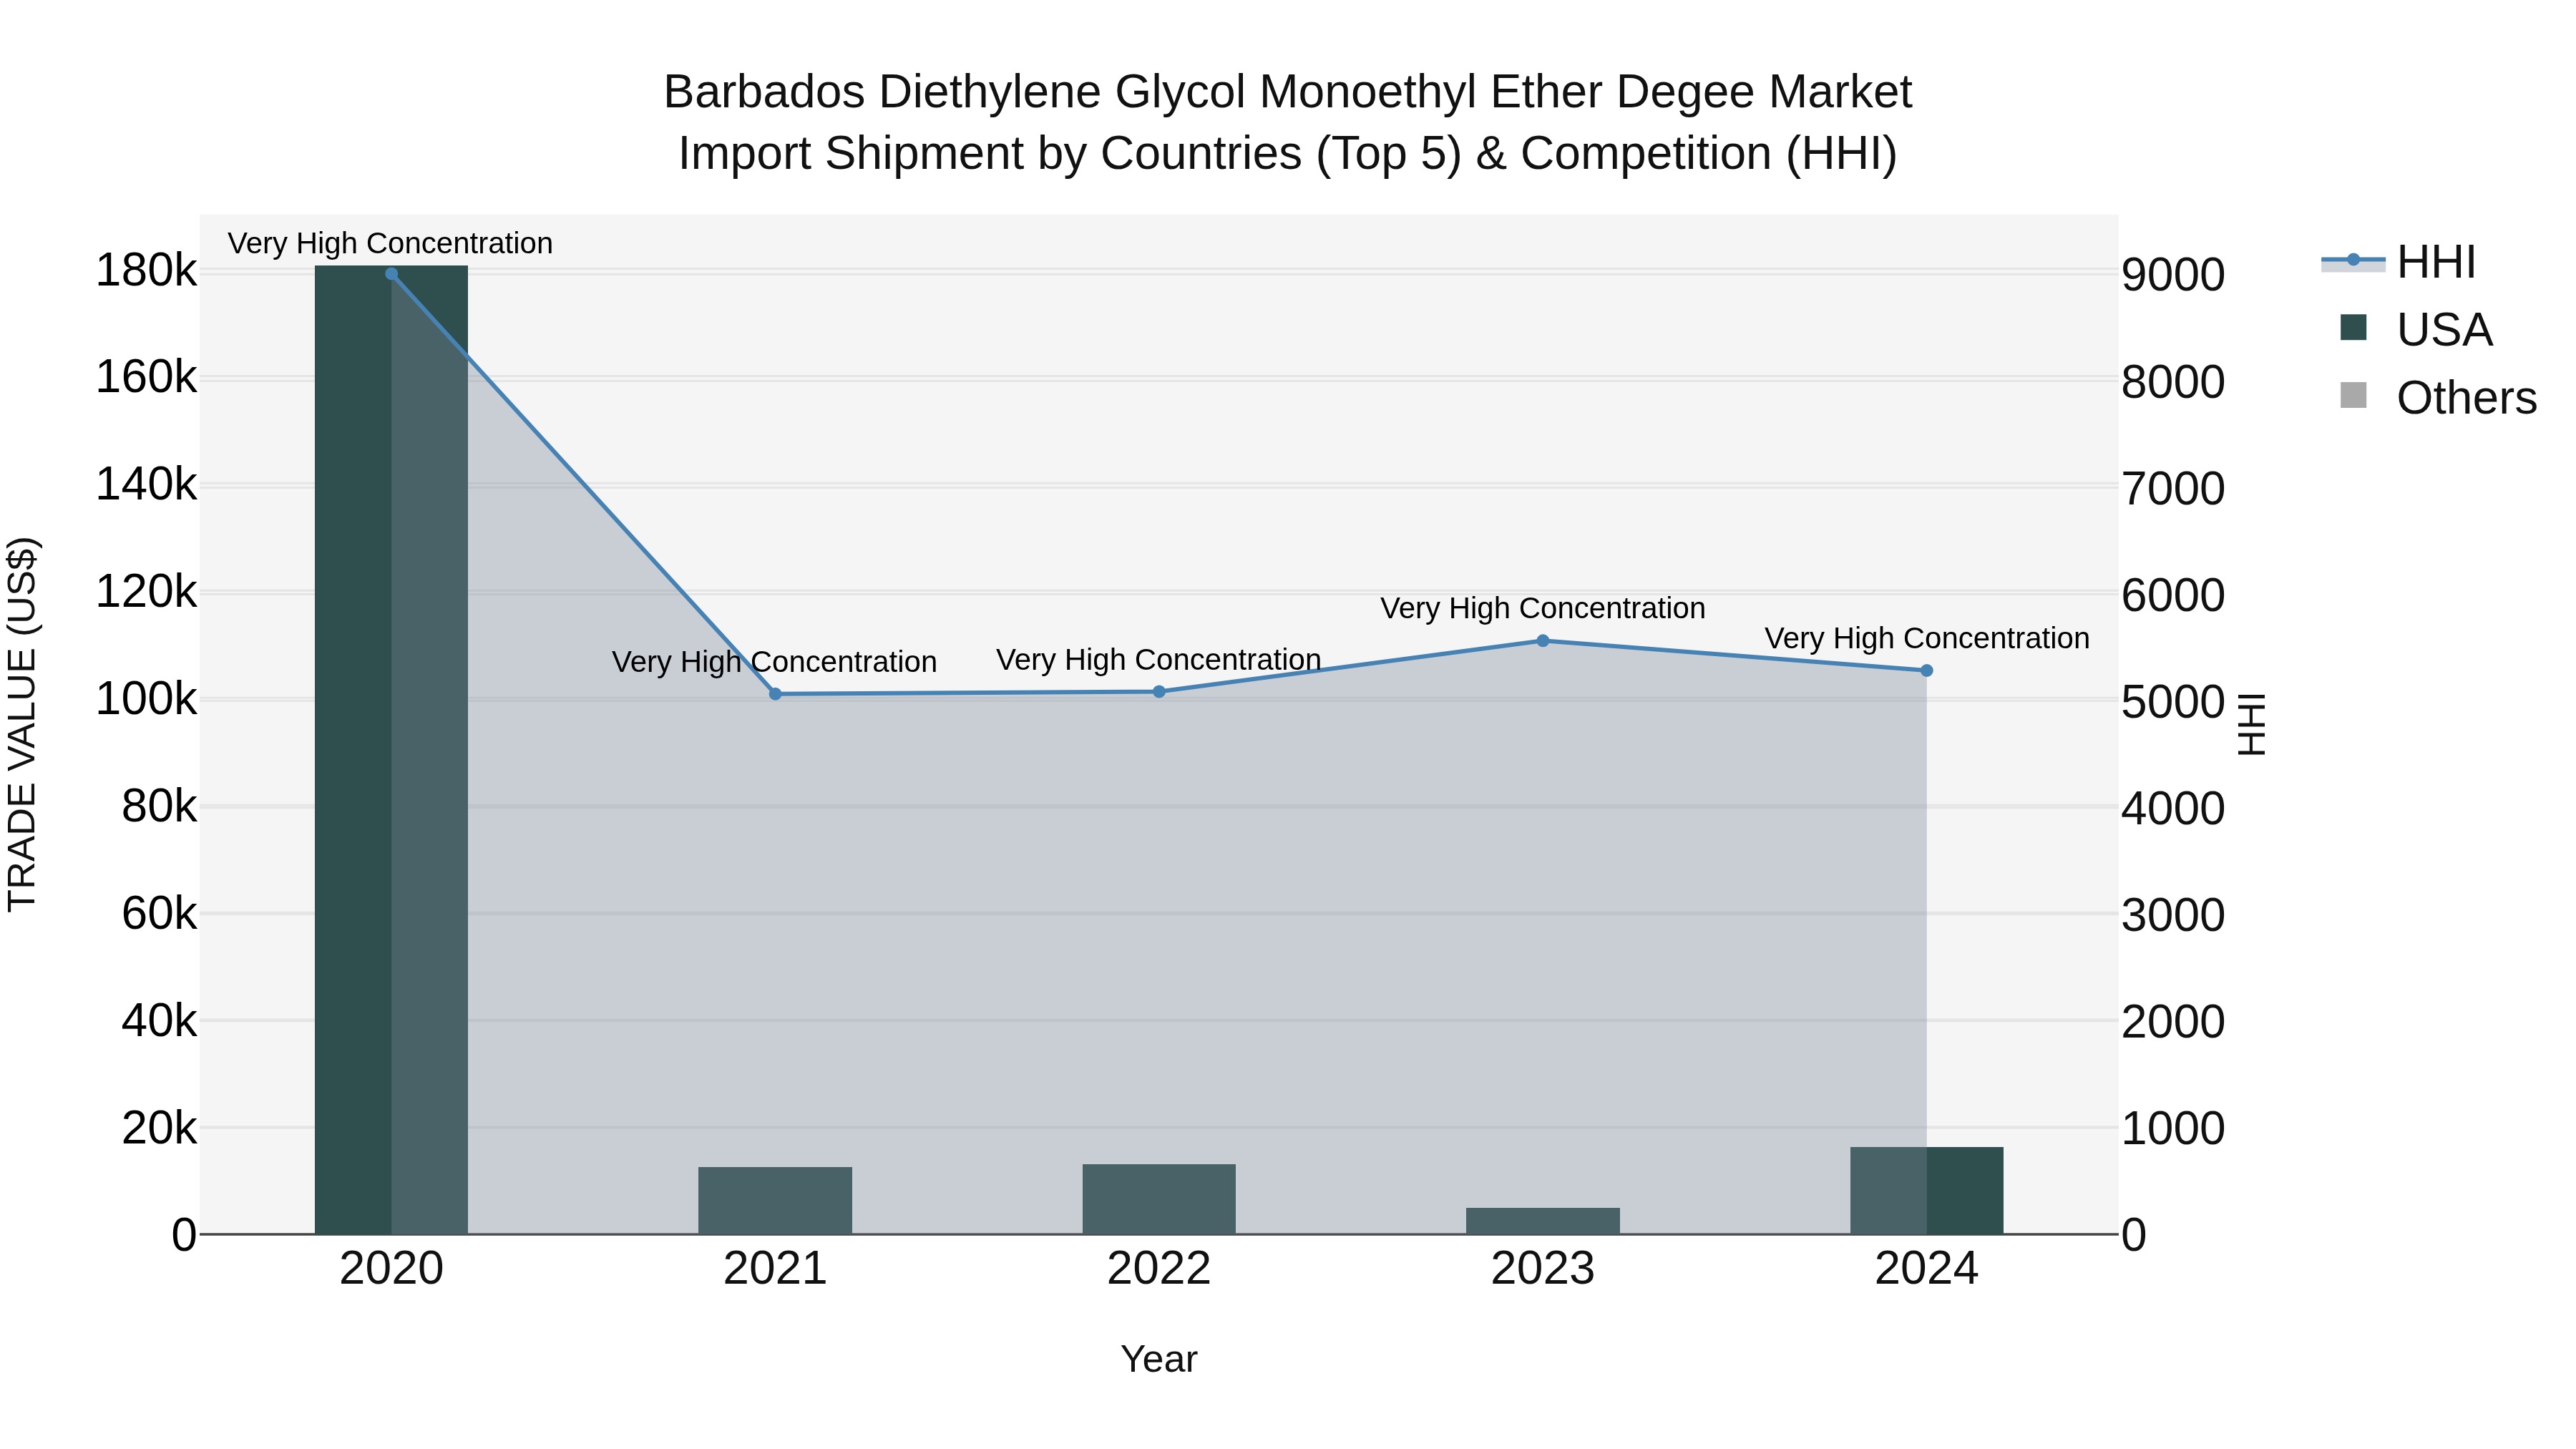Image resolution: width=2576 pixels, height=1449 pixels.
Task: Click the 6000 right axis label
Action: [2173, 595]
